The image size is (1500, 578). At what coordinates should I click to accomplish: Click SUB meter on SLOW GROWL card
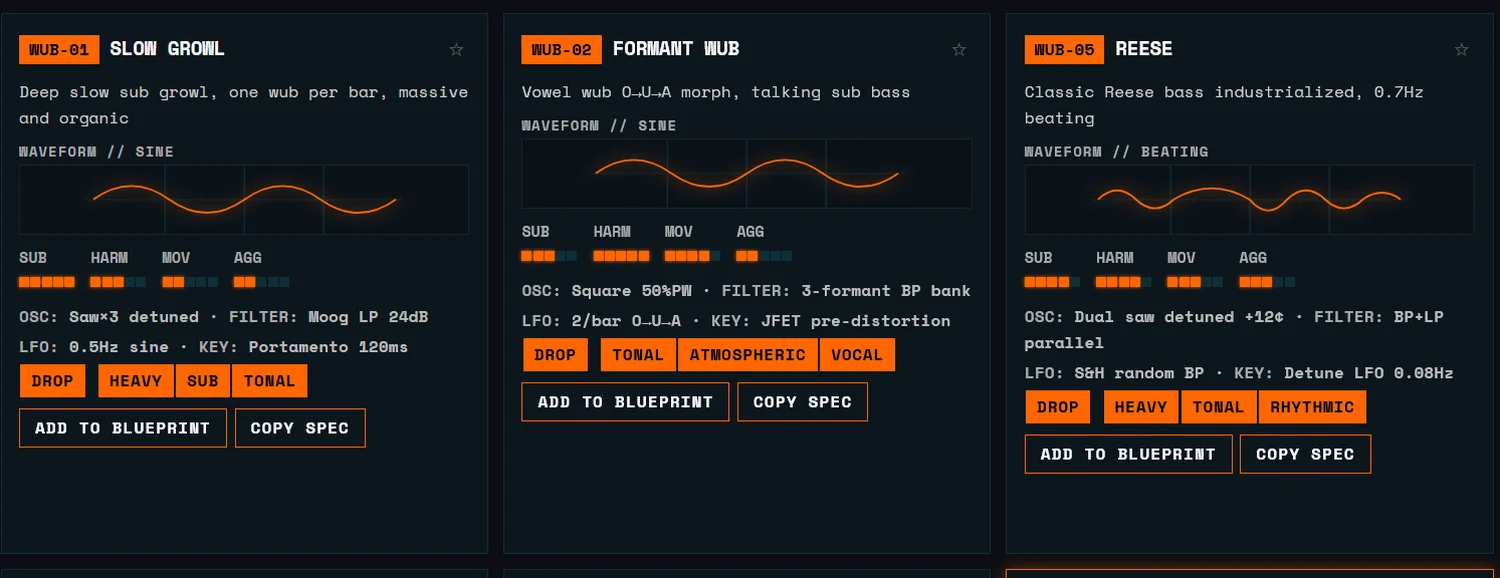coord(47,282)
